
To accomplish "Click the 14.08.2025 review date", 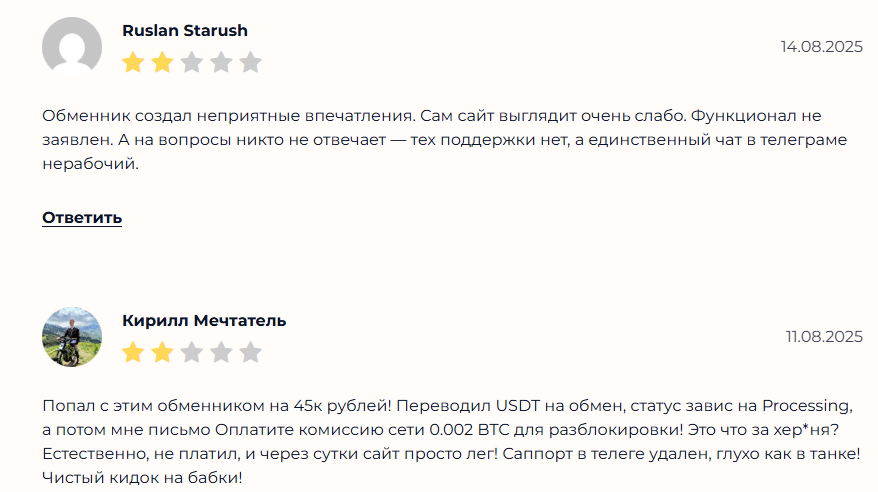I will [x=821, y=47].
